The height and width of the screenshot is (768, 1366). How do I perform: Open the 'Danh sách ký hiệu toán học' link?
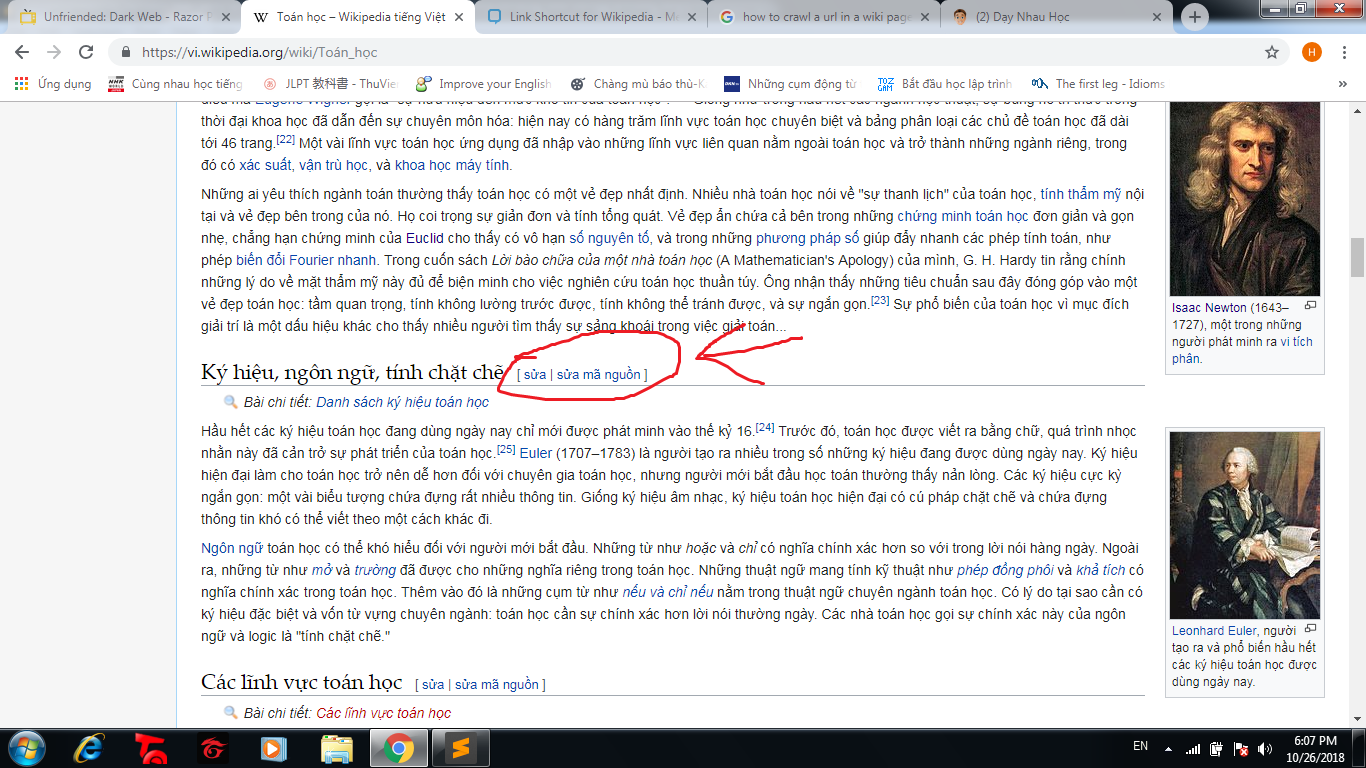pos(402,402)
